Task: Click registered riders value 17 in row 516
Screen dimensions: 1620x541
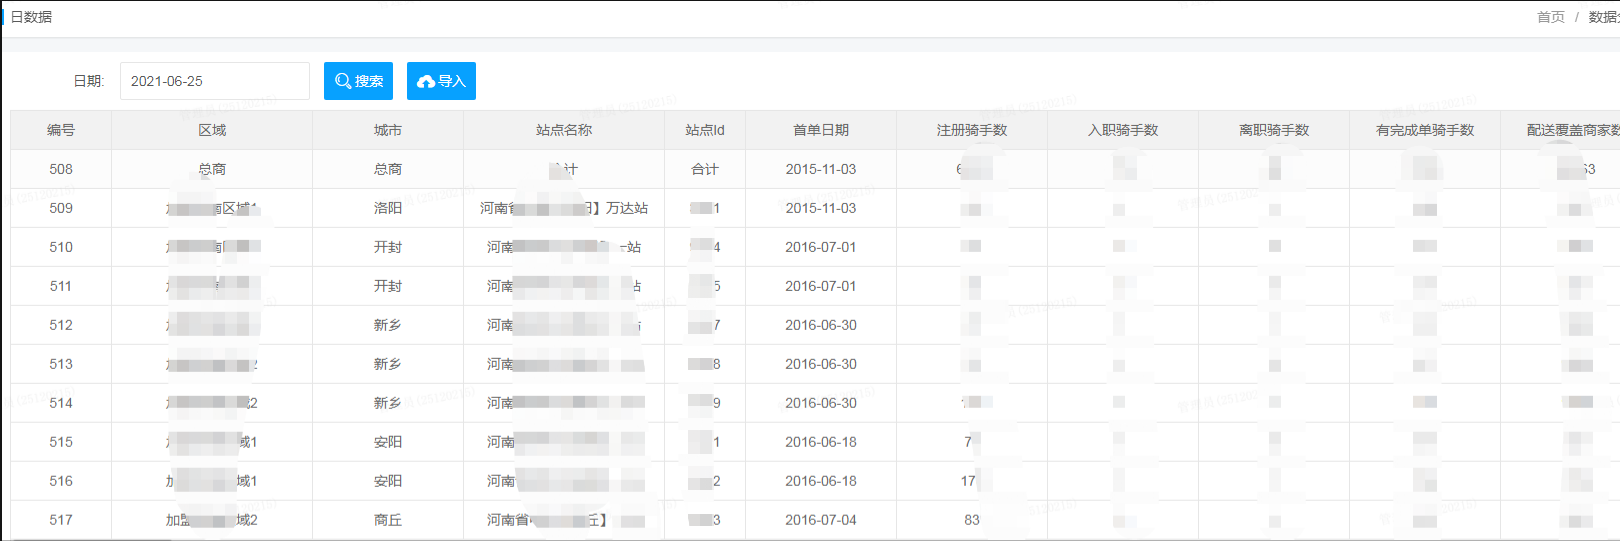Action: (968, 481)
